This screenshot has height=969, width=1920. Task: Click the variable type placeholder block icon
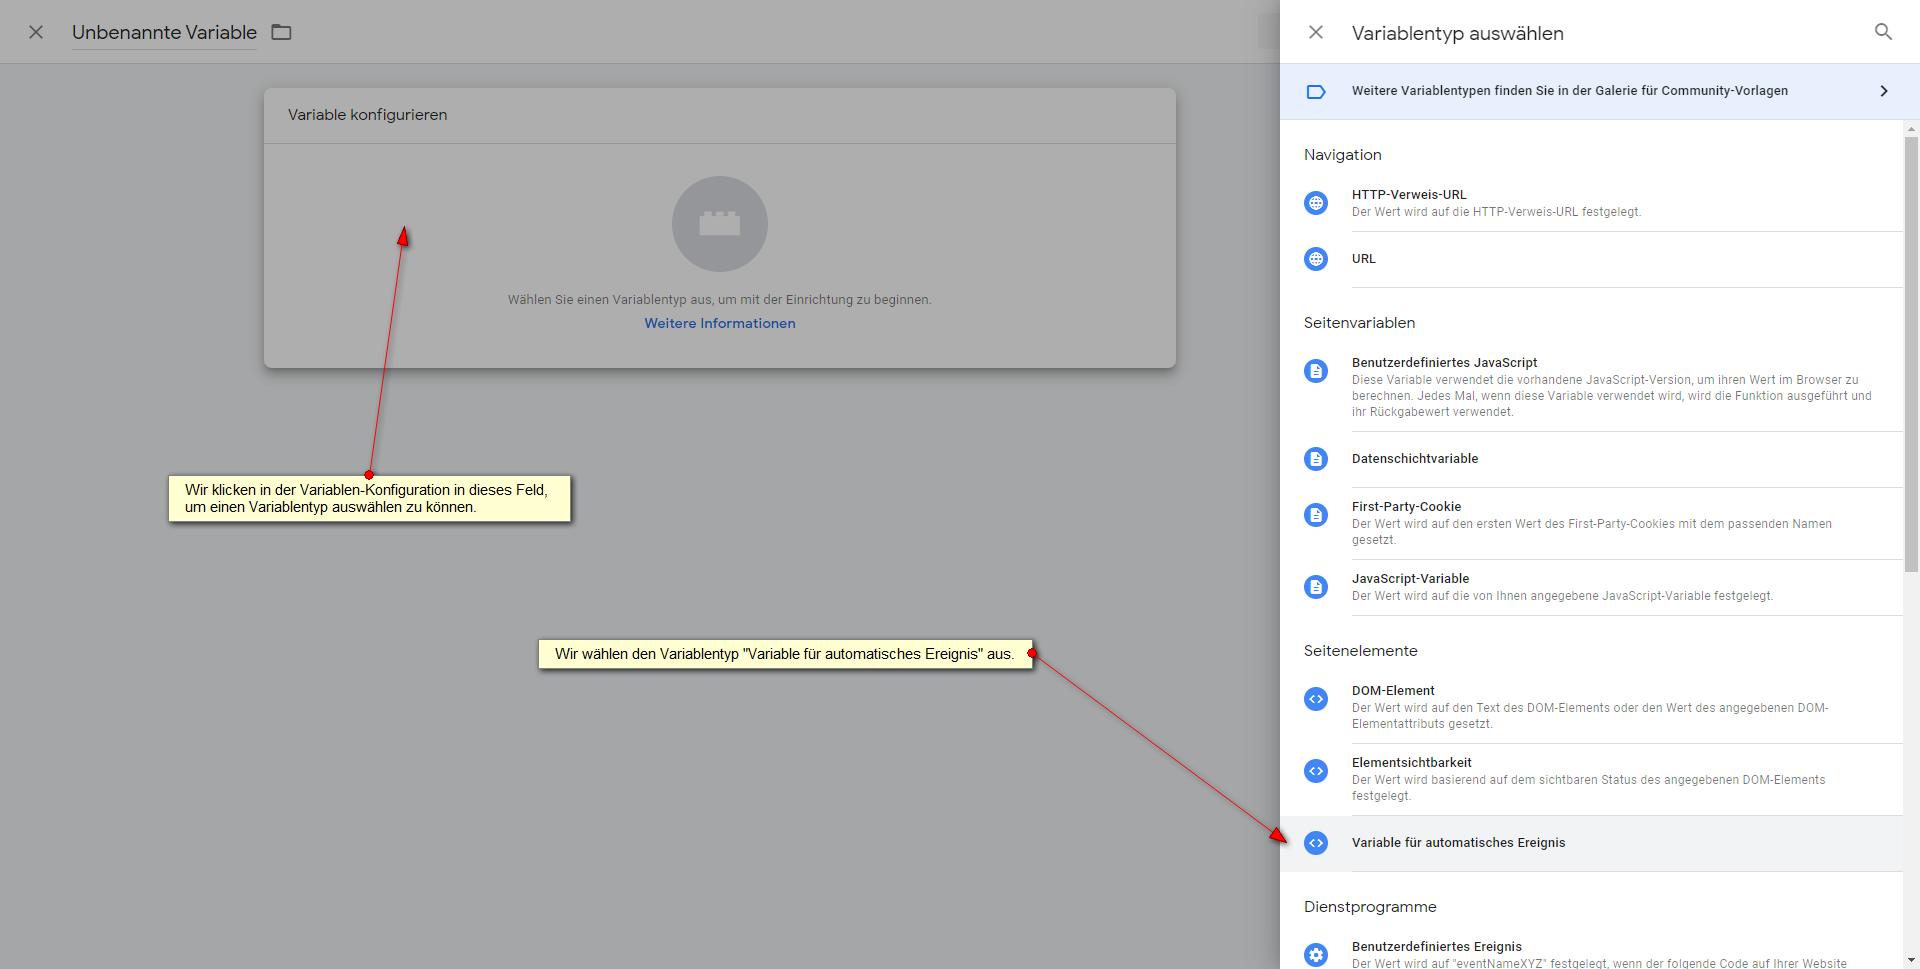(x=719, y=224)
